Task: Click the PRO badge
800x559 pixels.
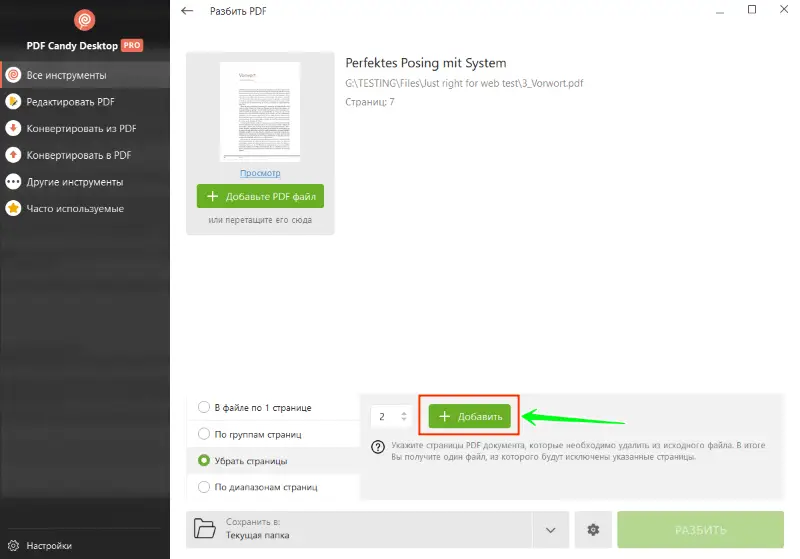Action: pos(132,45)
